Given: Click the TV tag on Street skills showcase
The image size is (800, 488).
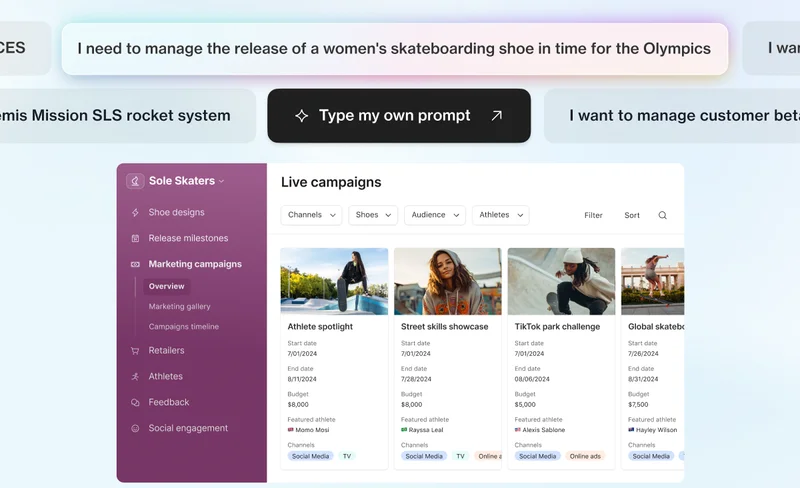Looking at the screenshot, I should pyautogui.click(x=460, y=456).
